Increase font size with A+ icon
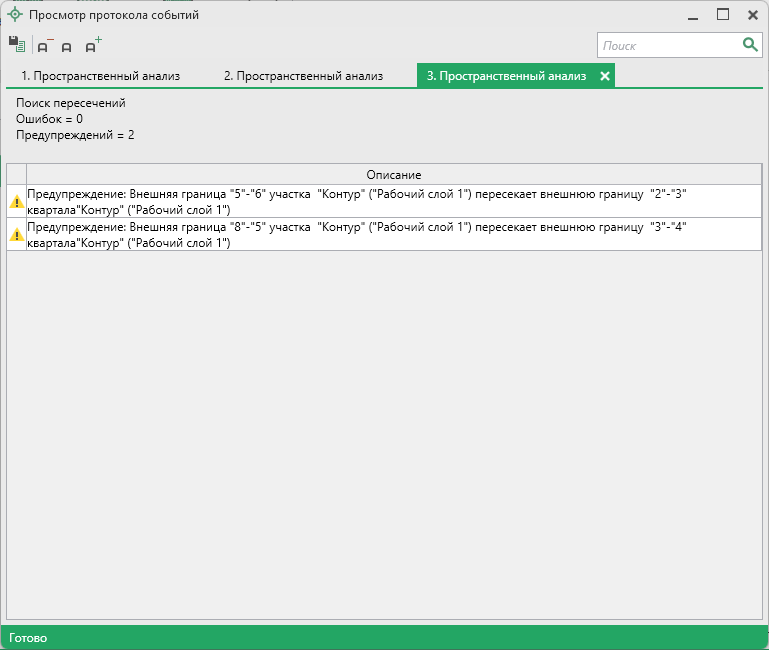769x650 pixels. pos(92,46)
